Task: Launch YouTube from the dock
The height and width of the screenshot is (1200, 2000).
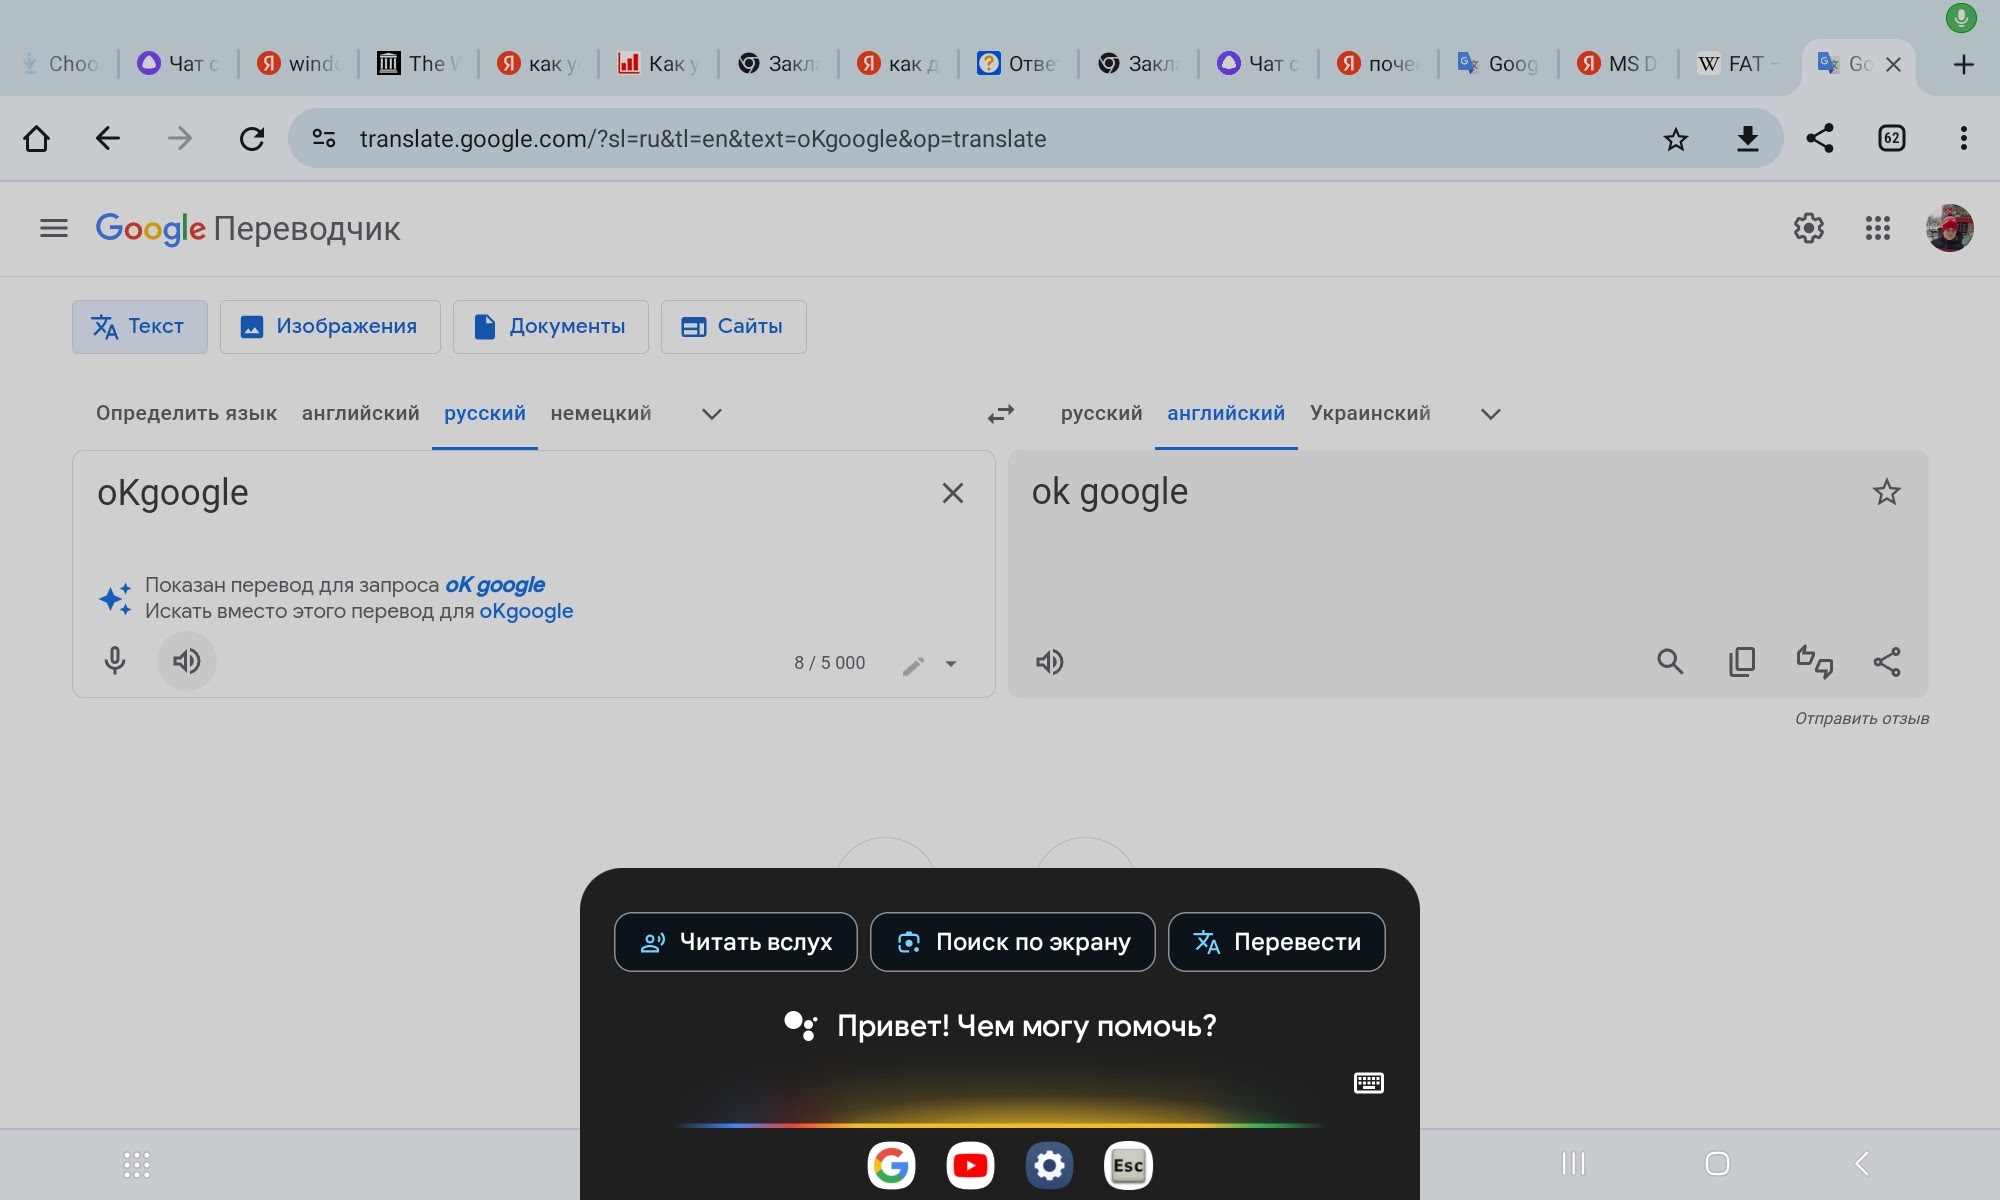Action: tap(970, 1165)
